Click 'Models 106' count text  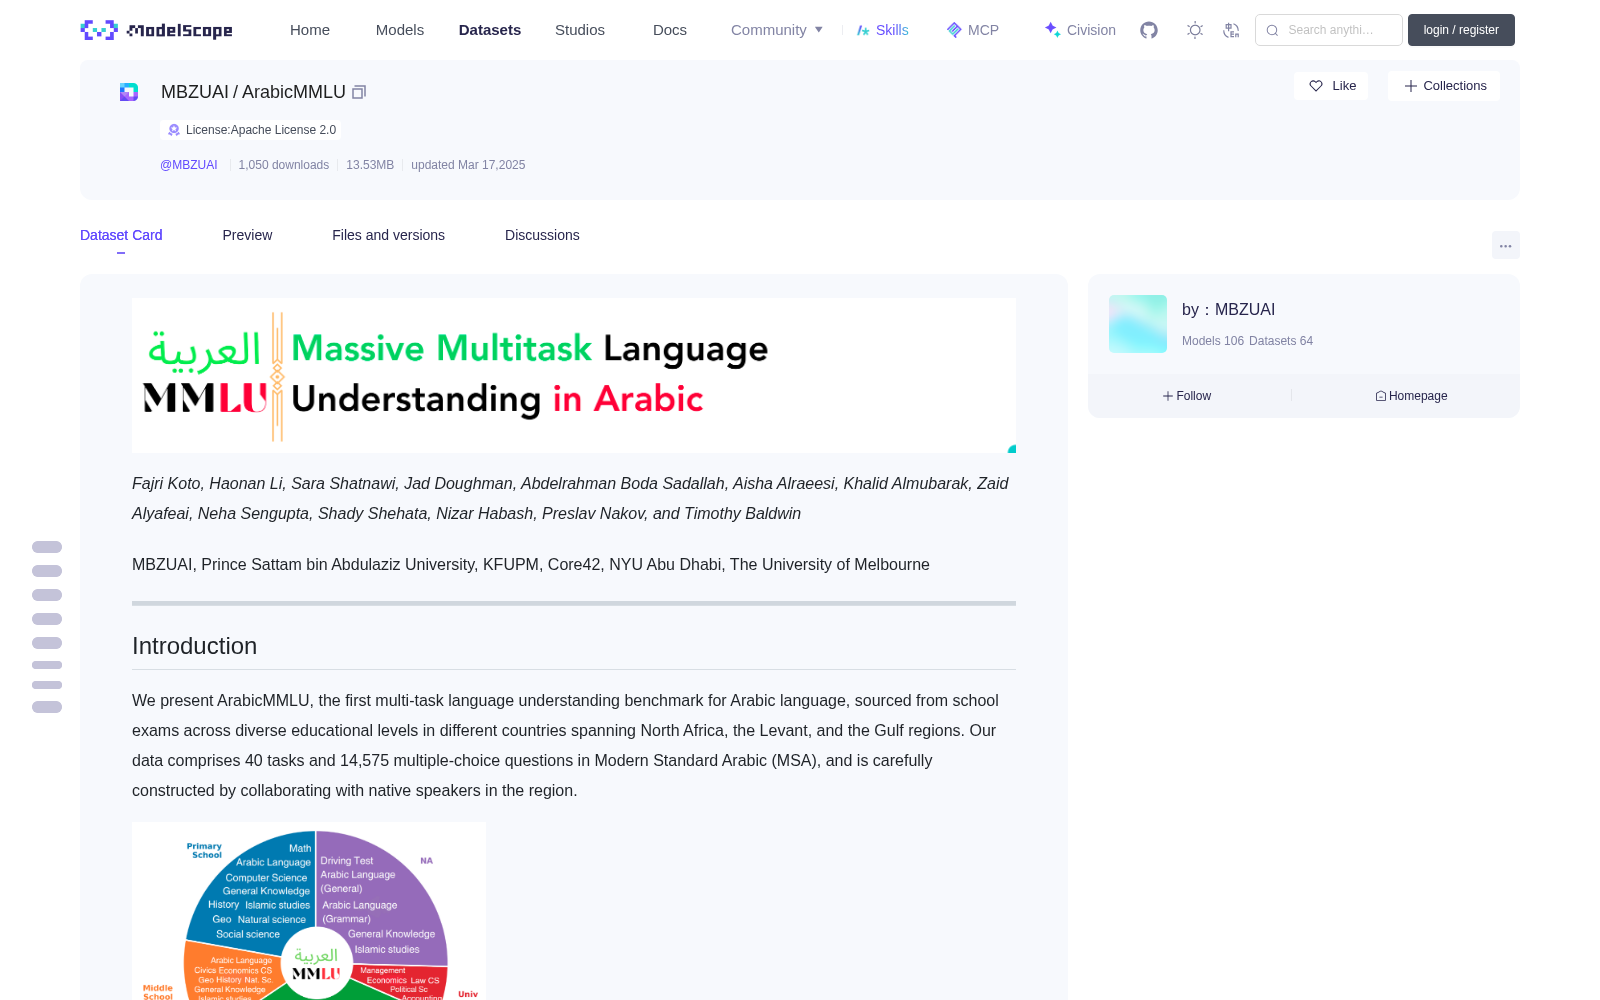coord(1213,341)
